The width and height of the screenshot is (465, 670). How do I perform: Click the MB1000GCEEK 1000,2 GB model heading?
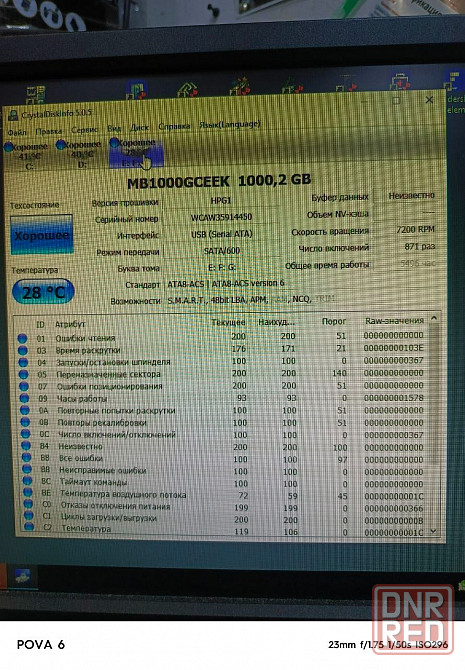tap(219, 181)
